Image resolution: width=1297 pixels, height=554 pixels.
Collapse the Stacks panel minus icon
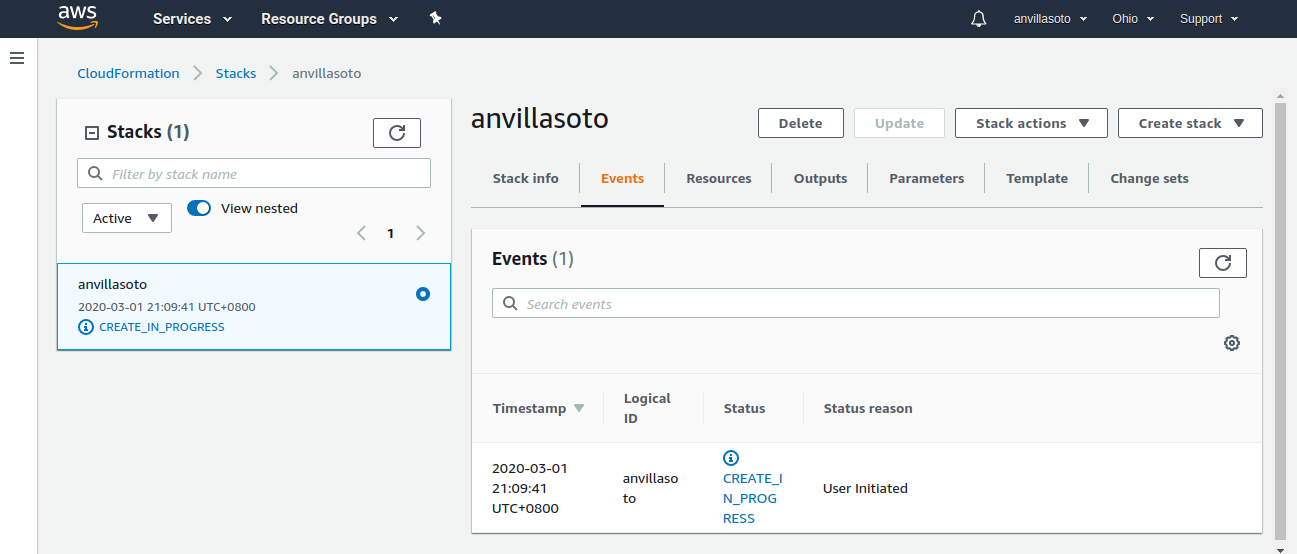(x=92, y=132)
